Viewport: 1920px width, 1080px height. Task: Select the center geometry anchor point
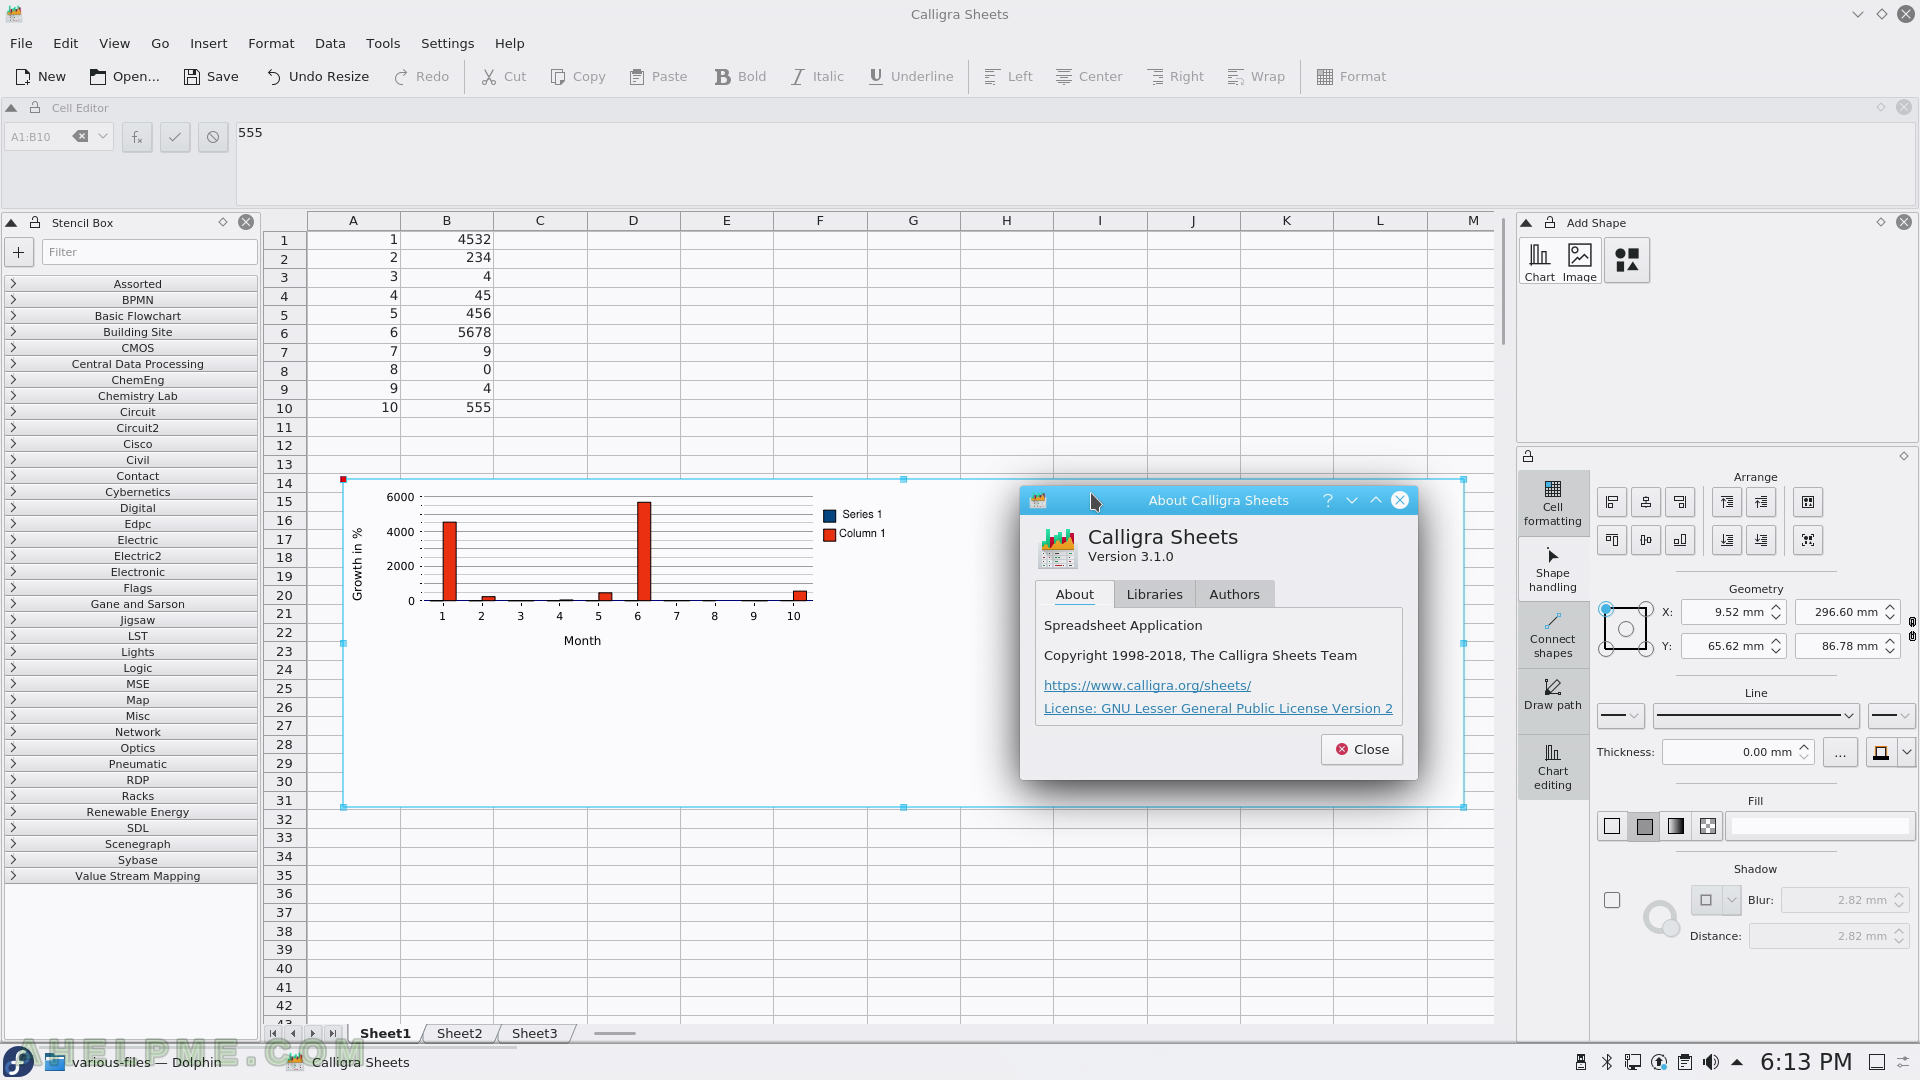[x=1626, y=629]
